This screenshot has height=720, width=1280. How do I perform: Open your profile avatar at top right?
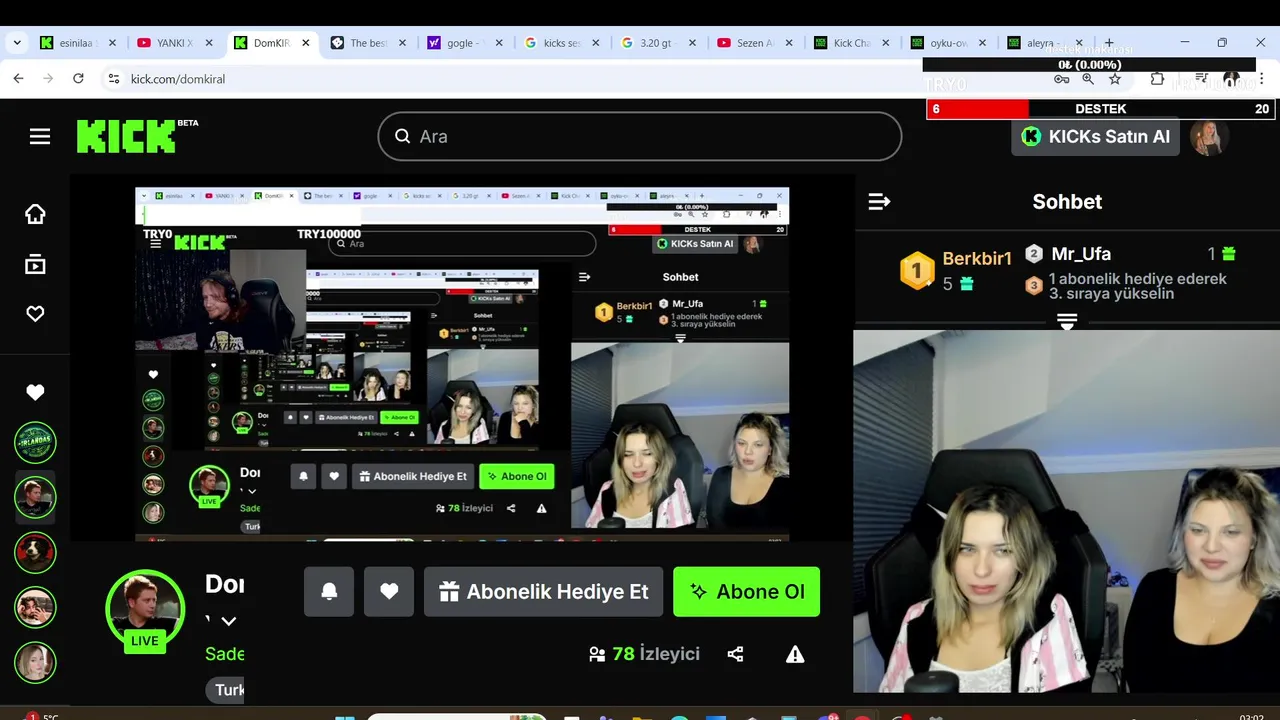[x=1208, y=137]
